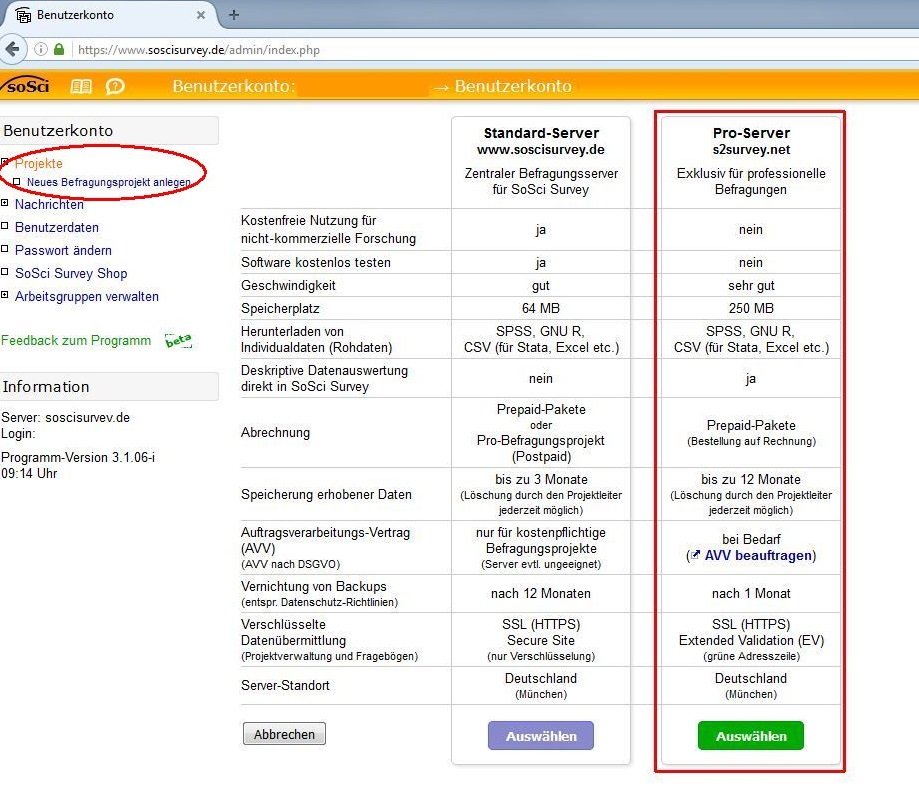Open SoSci Survey Shop
Image resolution: width=919 pixels, height=799 pixels.
(x=71, y=273)
